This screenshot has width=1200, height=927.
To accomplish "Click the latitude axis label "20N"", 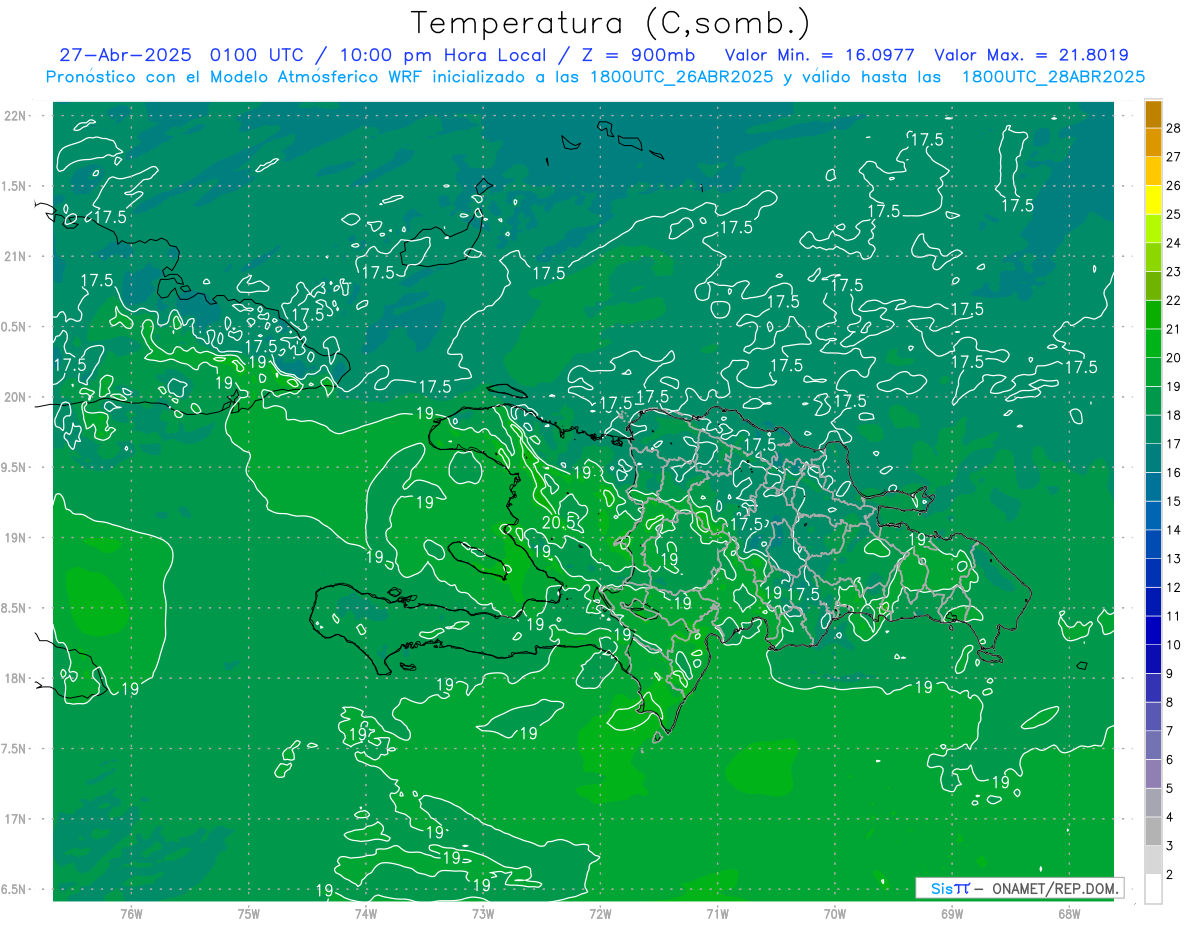I will point(17,397).
